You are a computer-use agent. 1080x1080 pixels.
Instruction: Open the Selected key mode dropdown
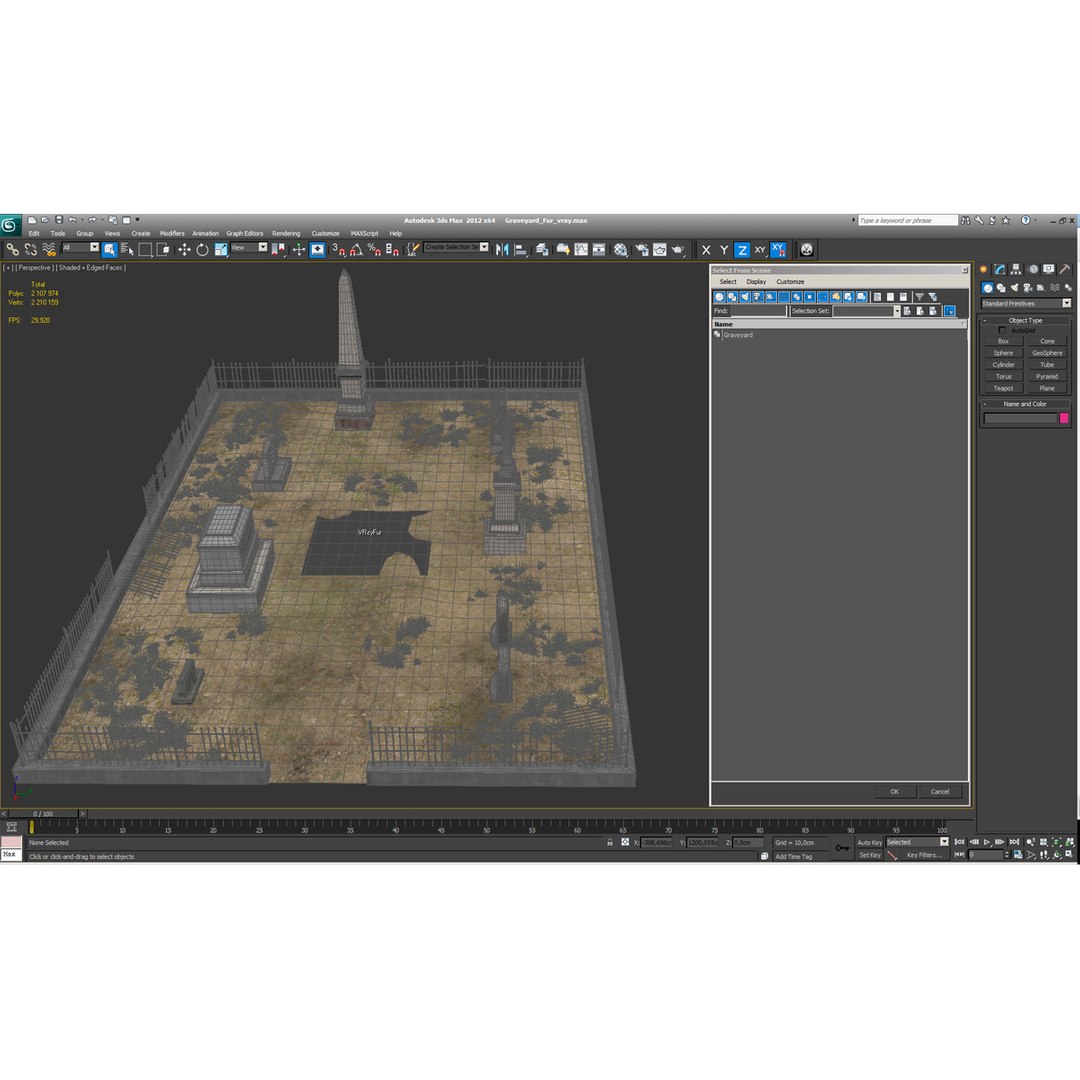pos(917,842)
